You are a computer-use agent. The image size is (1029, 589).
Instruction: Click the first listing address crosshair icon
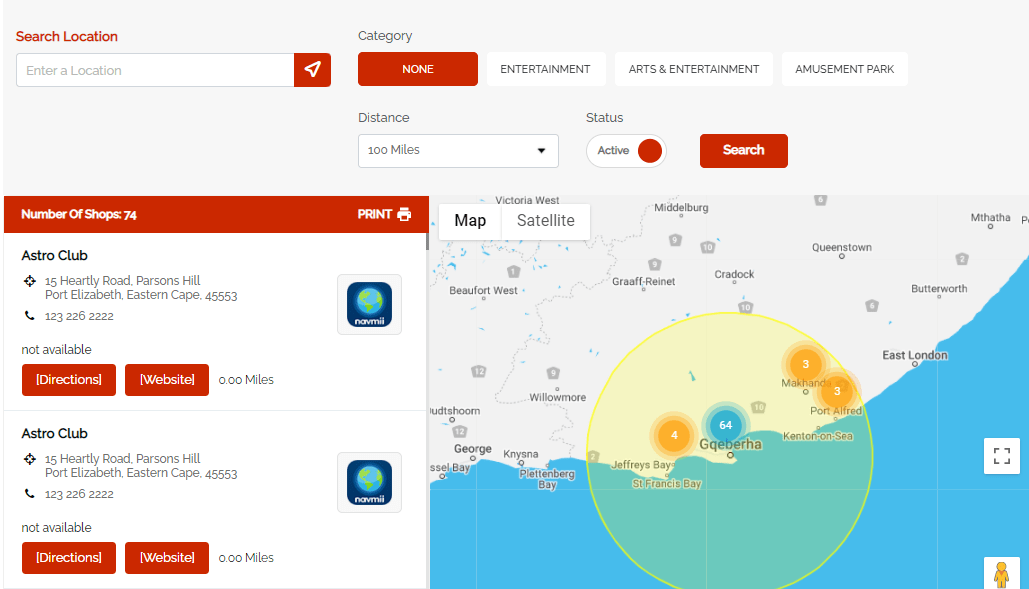[30, 281]
